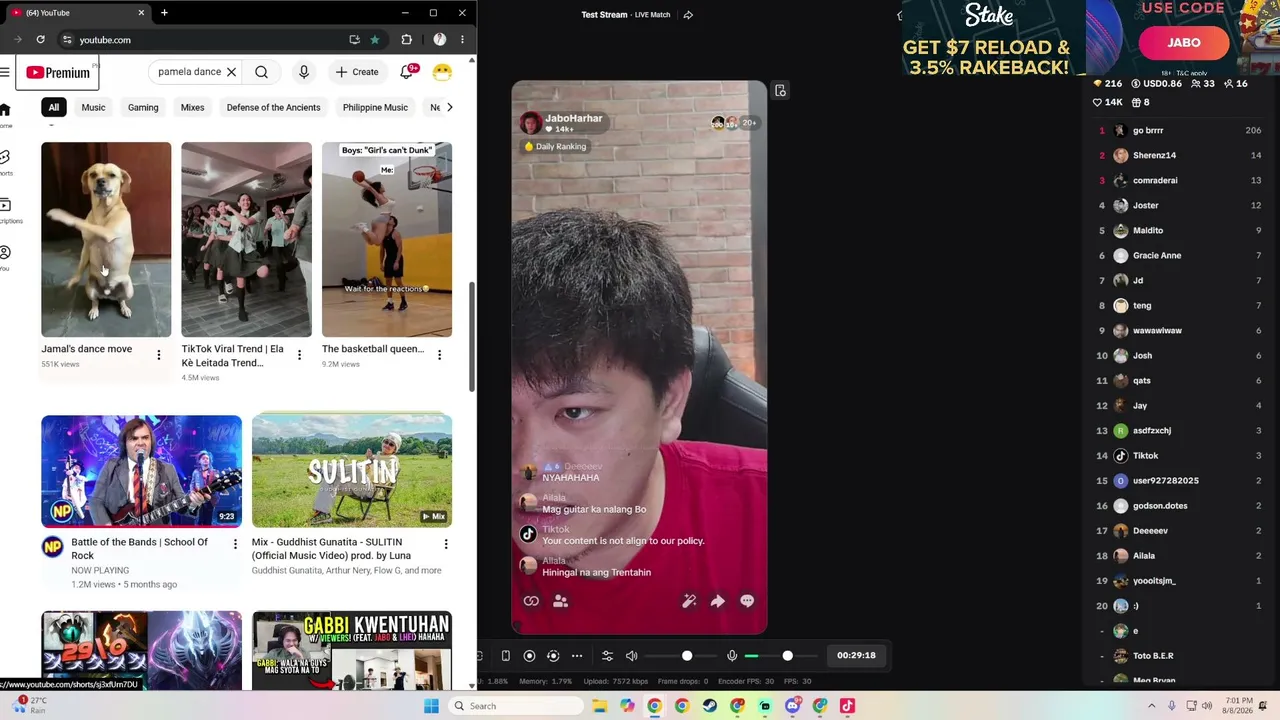Show hidden system tray icons chevron
Image resolution: width=1280 pixels, height=720 pixels.
click(x=1151, y=706)
